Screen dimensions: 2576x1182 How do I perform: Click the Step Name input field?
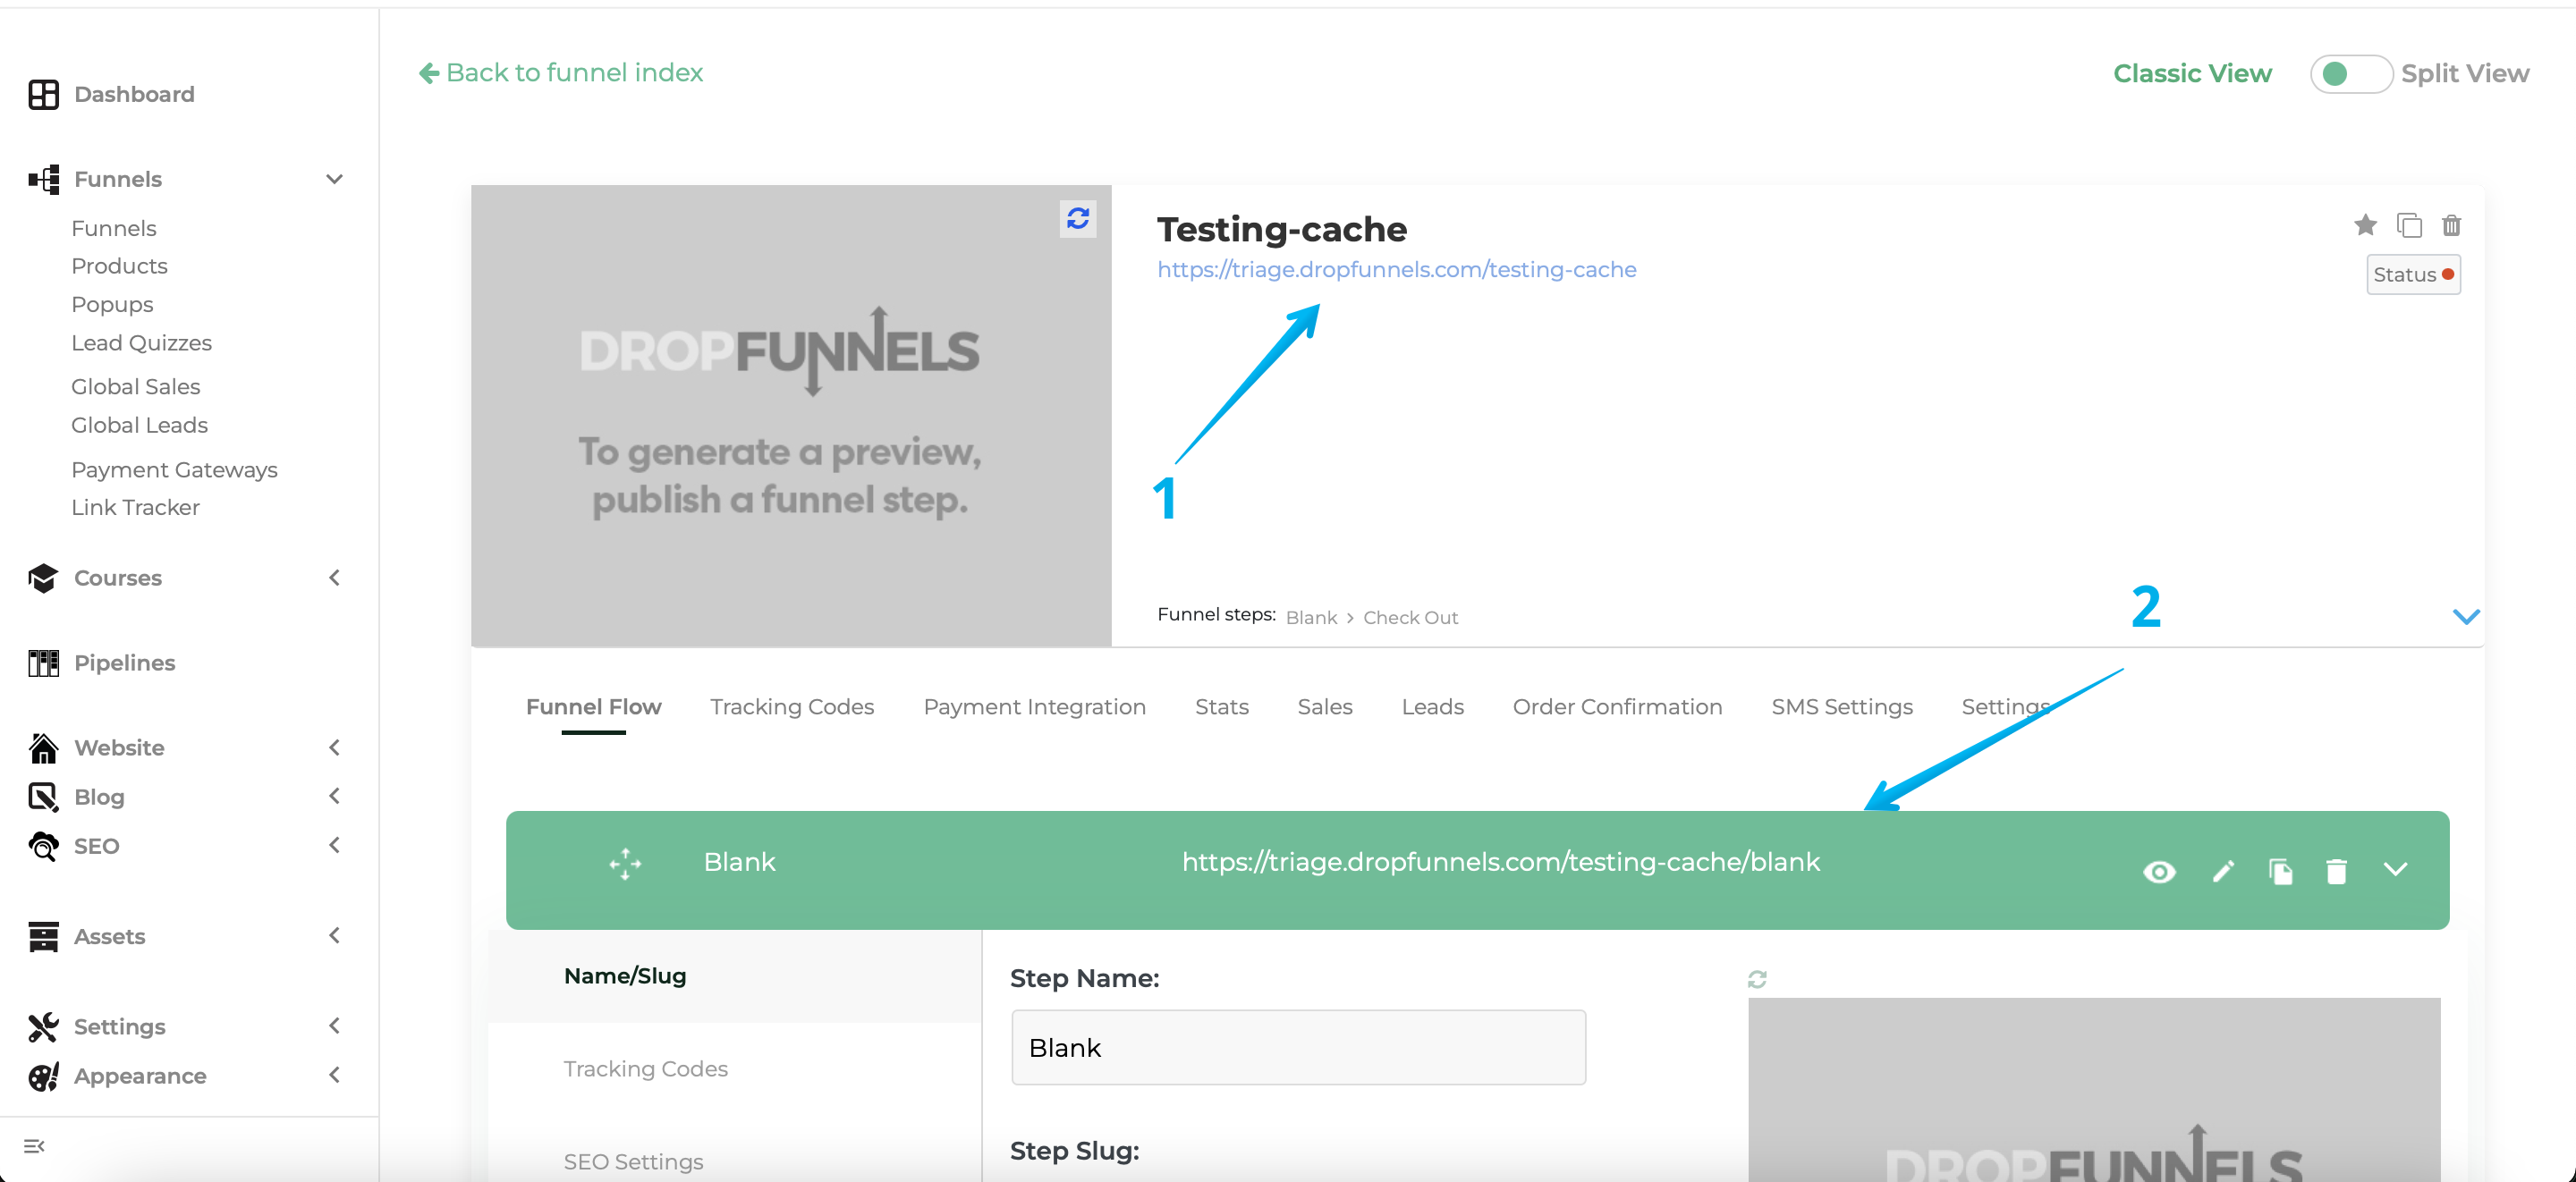(1298, 1047)
